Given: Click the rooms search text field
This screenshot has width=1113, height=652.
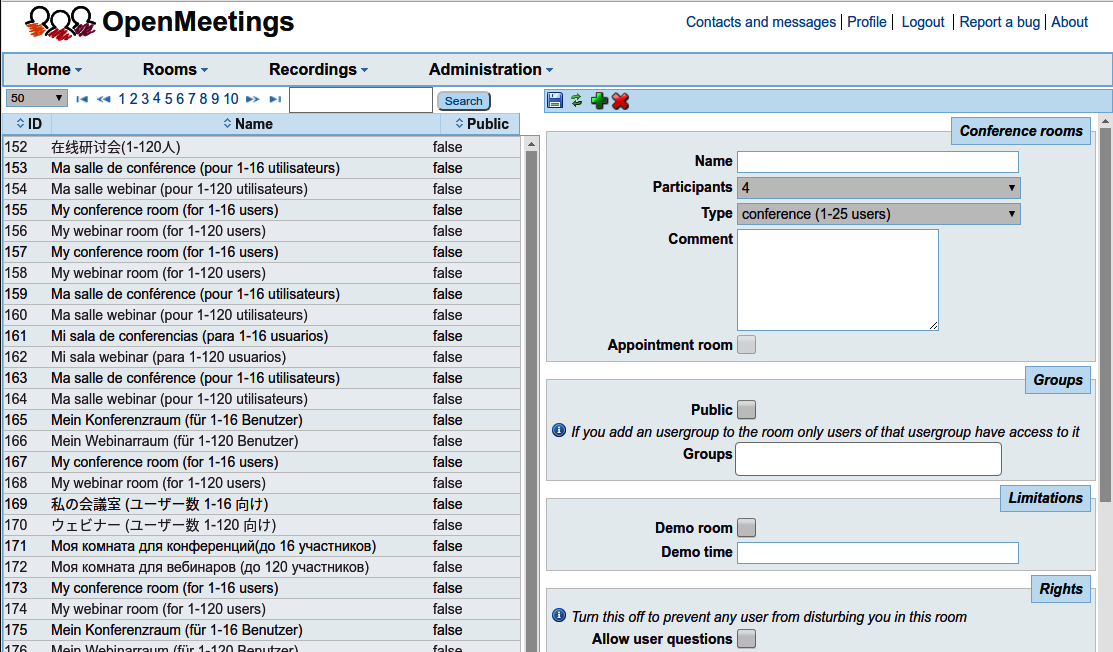Looking at the screenshot, I should click(361, 99).
